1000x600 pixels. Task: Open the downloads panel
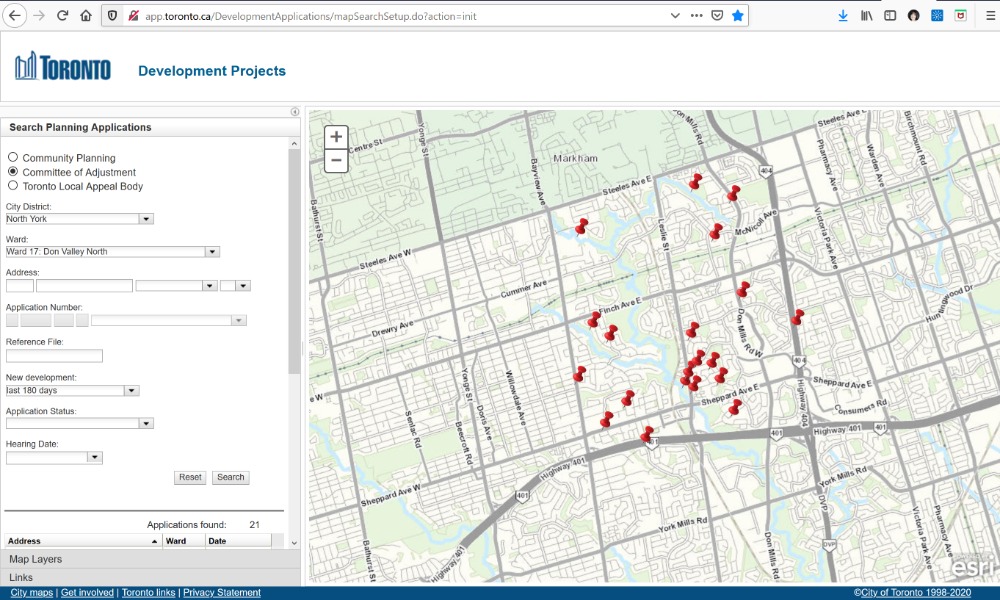[842, 16]
